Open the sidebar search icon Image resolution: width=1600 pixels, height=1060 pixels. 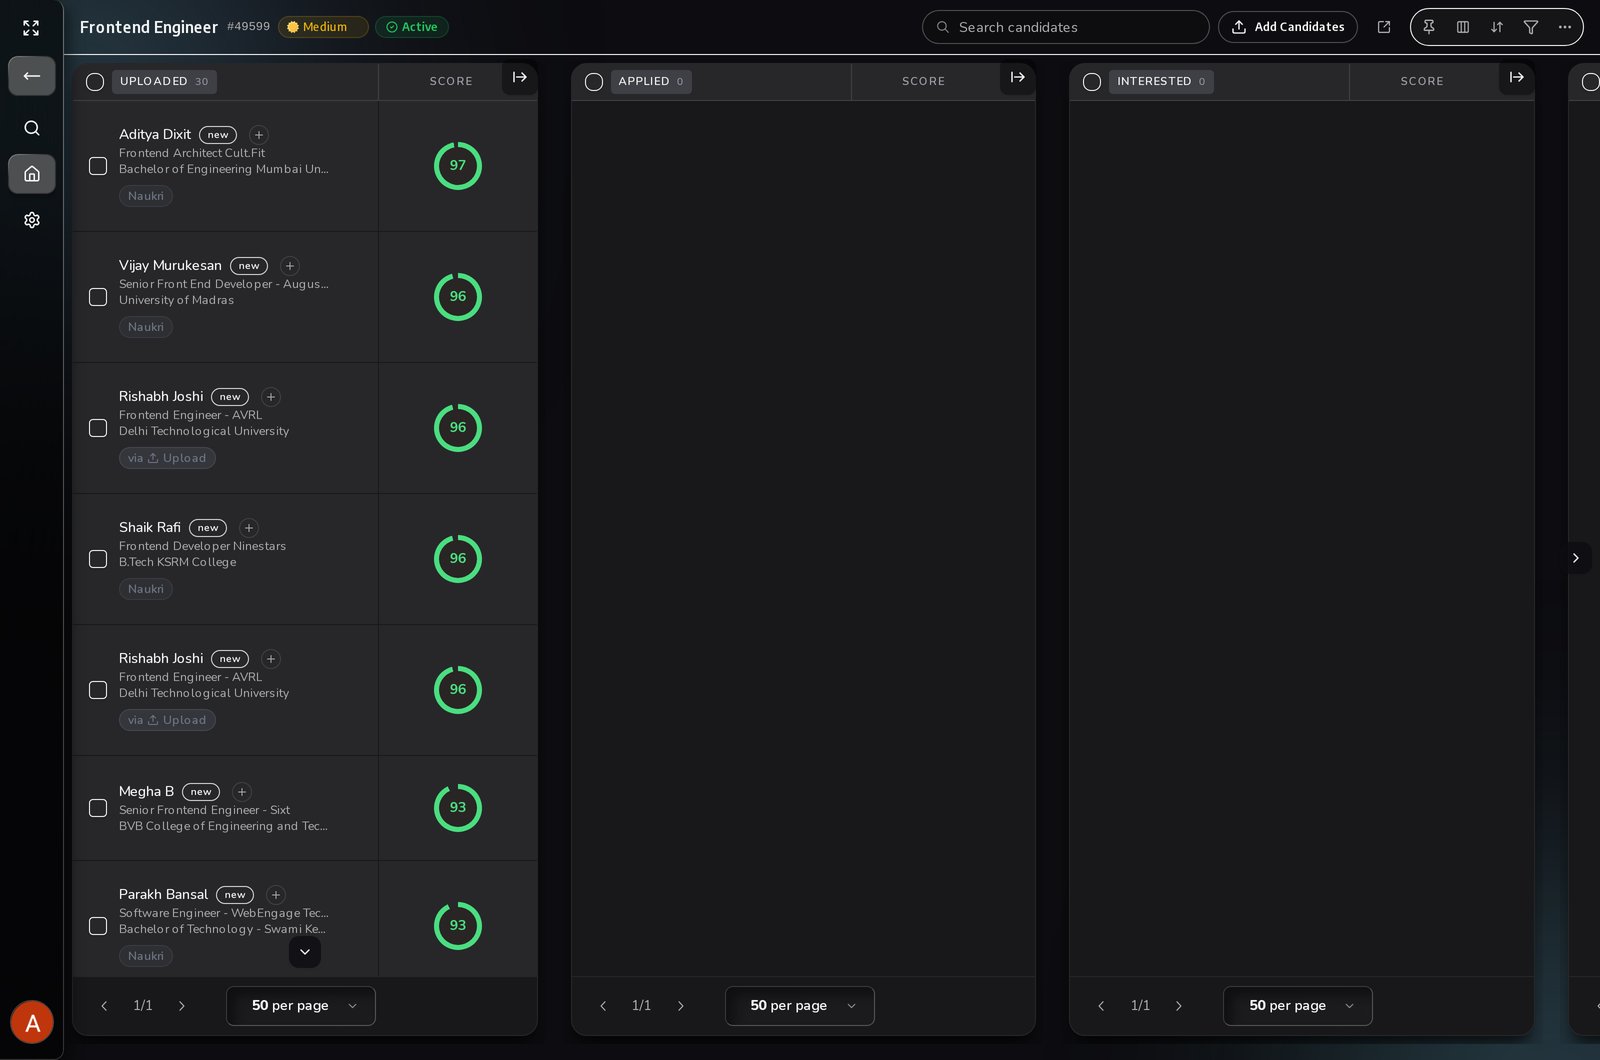click(x=32, y=128)
